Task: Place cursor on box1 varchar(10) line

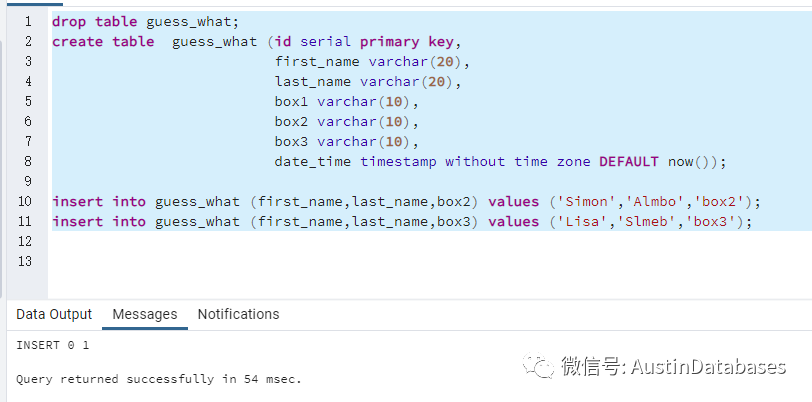Action: tap(345, 101)
